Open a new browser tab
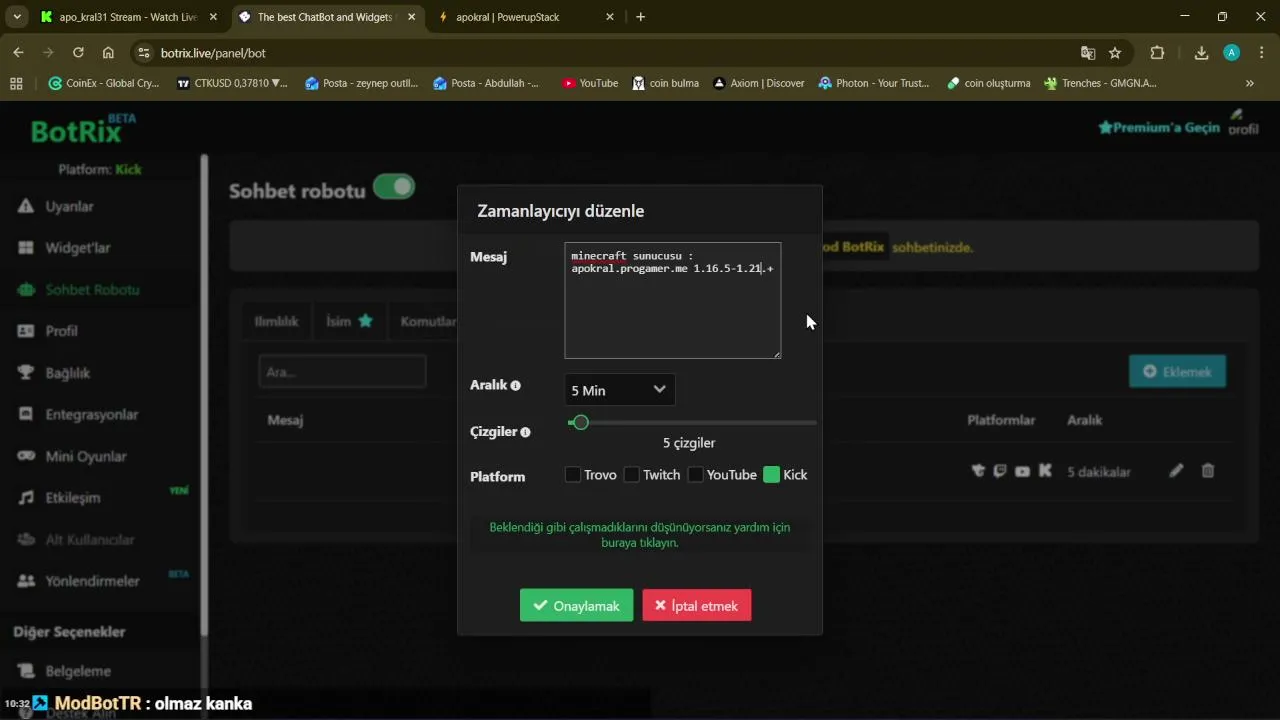The width and height of the screenshot is (1280, 720). coord(641,17)
